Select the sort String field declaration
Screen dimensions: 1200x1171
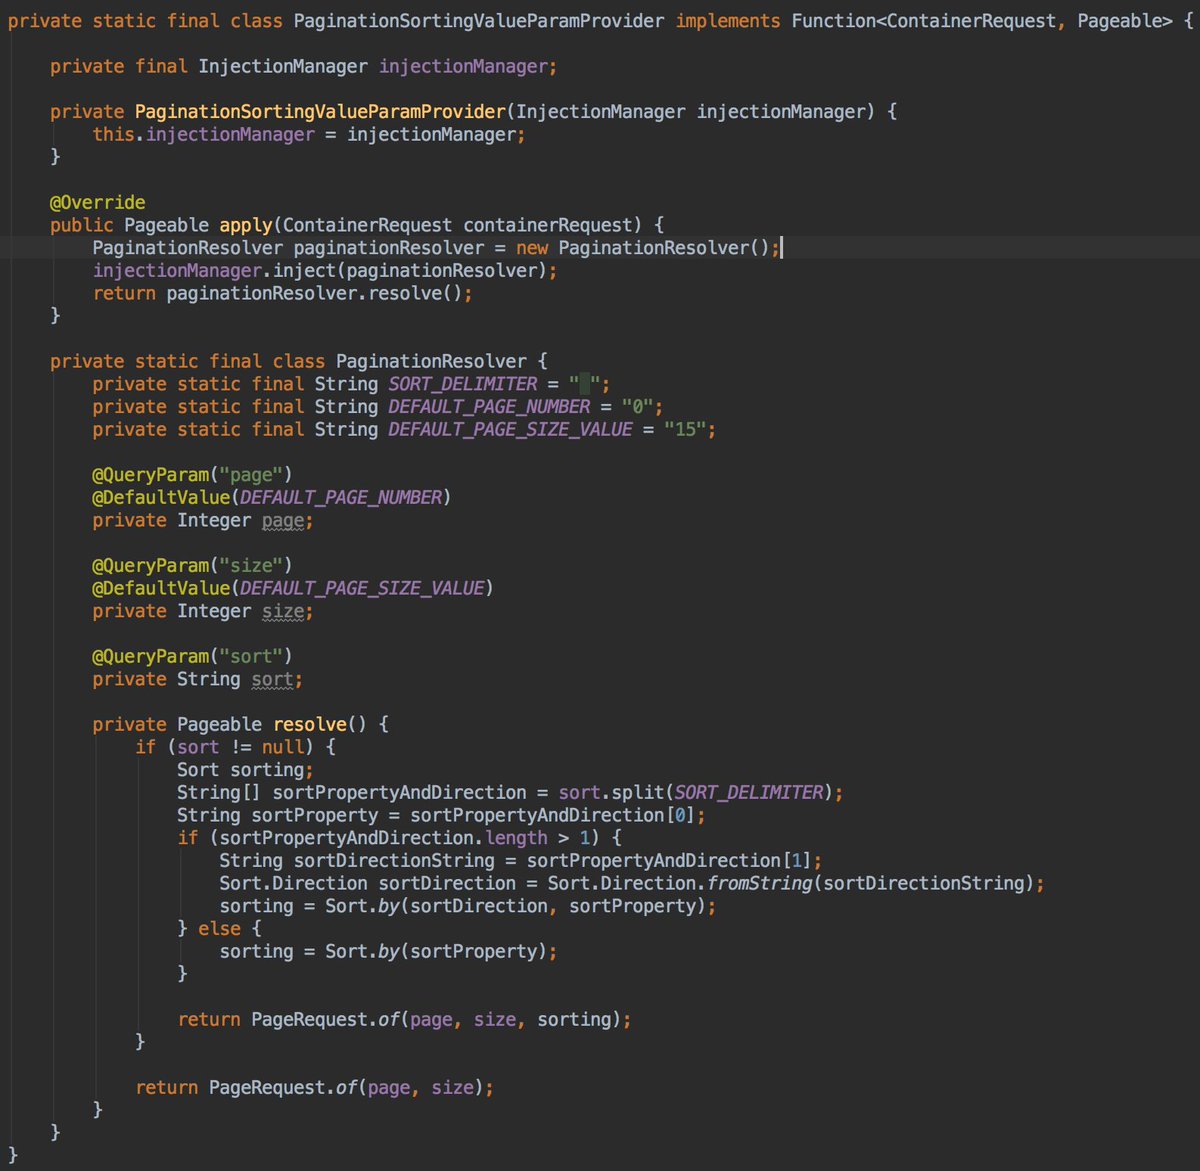(195, 679)
